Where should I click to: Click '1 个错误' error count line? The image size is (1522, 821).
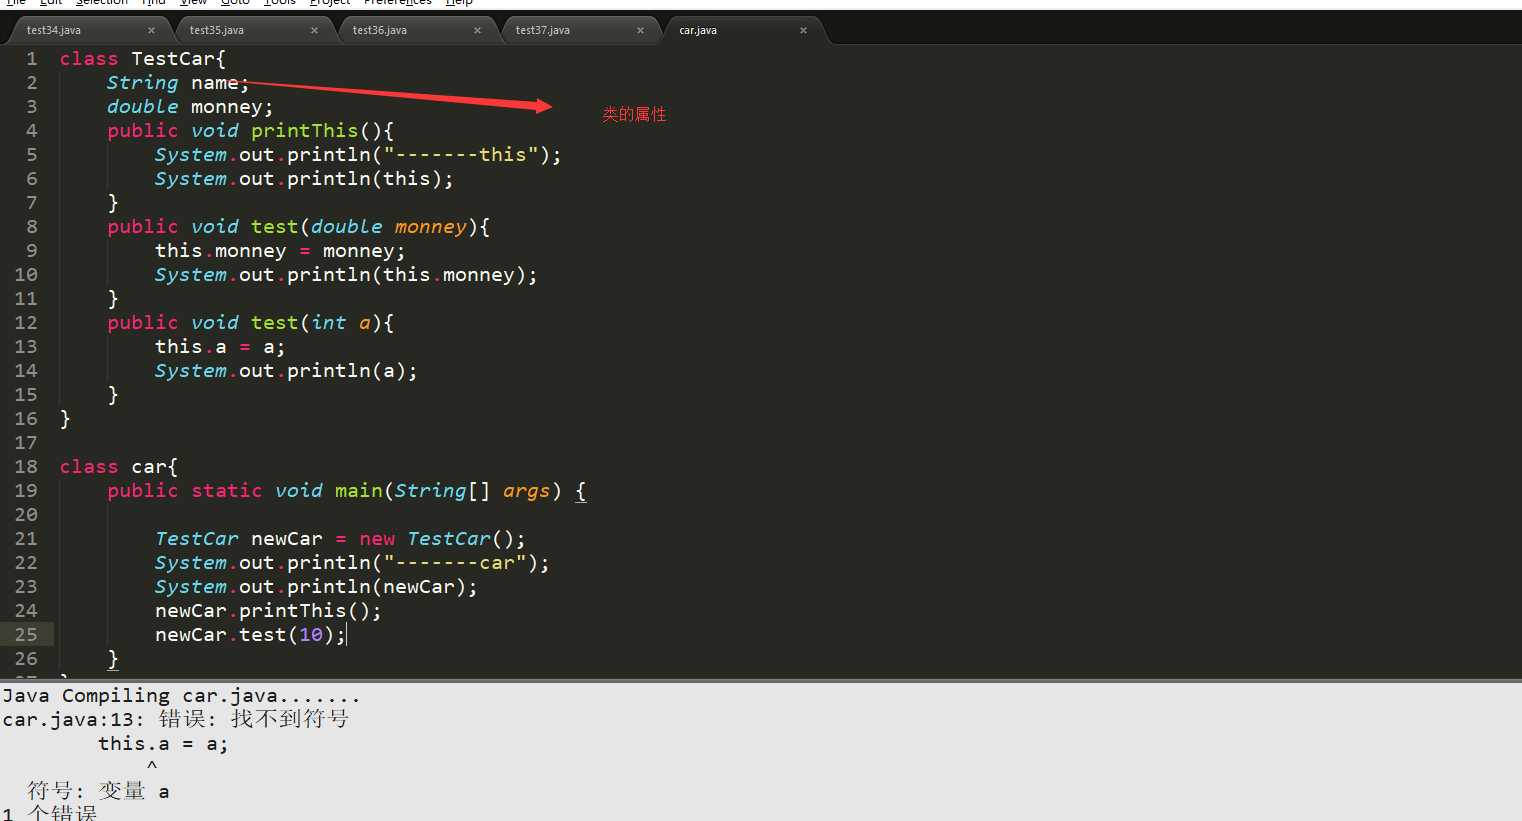pyautogui.click(x=50, y=813)
